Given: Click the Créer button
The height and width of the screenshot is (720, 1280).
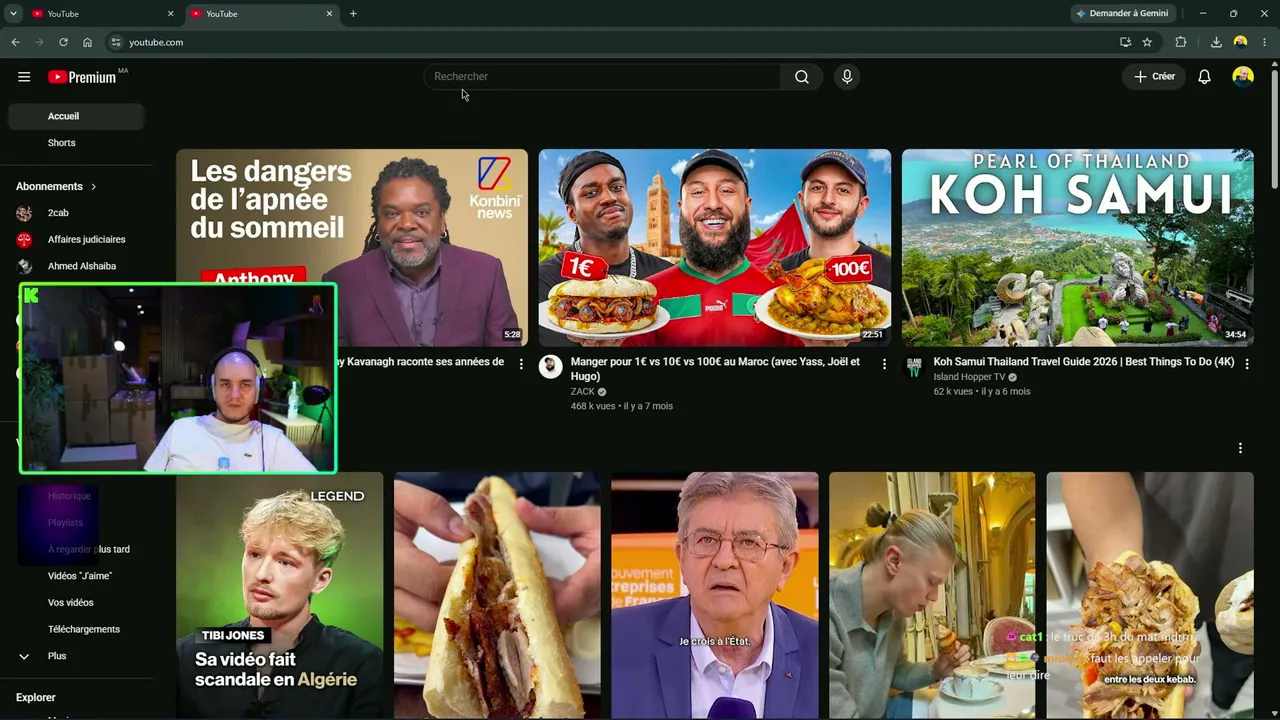Looking at the screenshot, I should pos(1154,77).
